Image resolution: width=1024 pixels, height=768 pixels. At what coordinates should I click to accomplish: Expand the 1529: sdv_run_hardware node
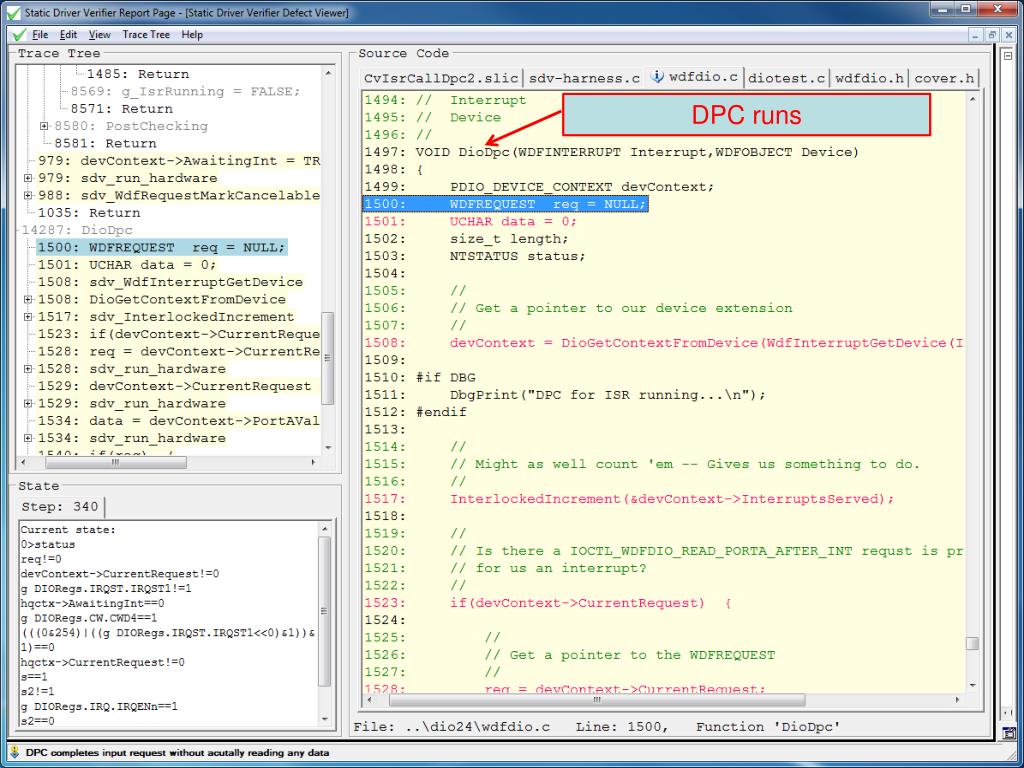(27, 404)
